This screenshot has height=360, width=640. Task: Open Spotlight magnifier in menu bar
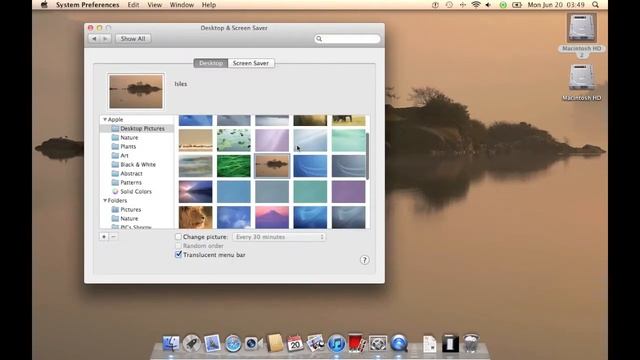click(596, 5)
